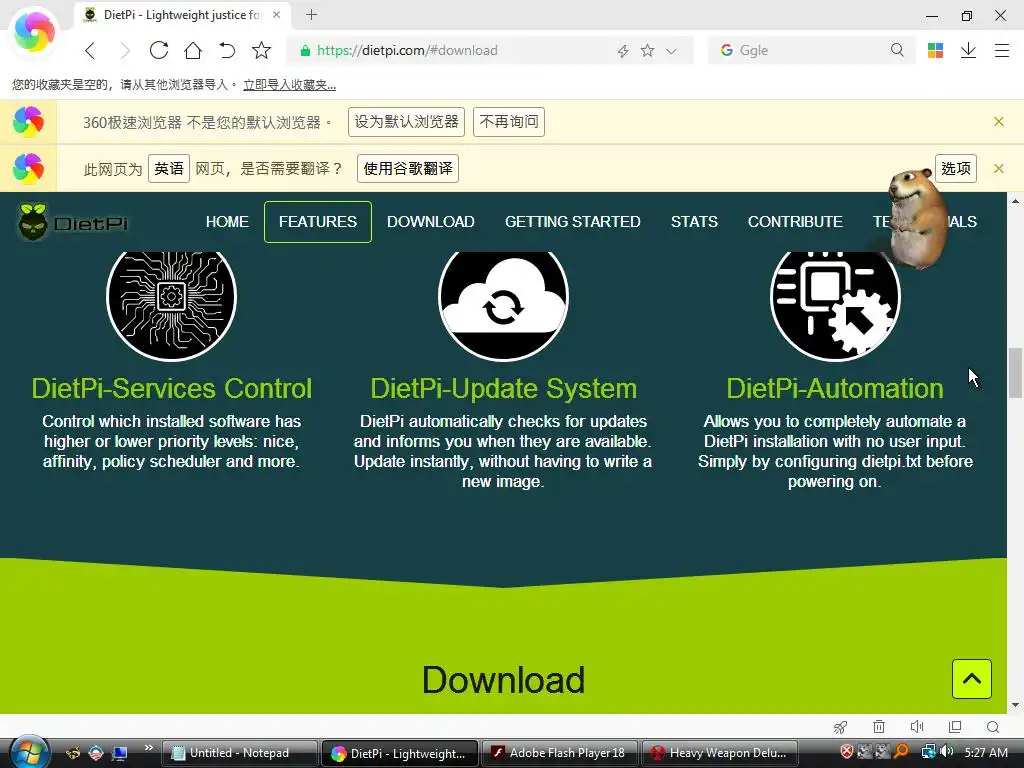
Task: Expand the address bar dropdown chevron
Action: pyautogui.click(x=671, y=51)
